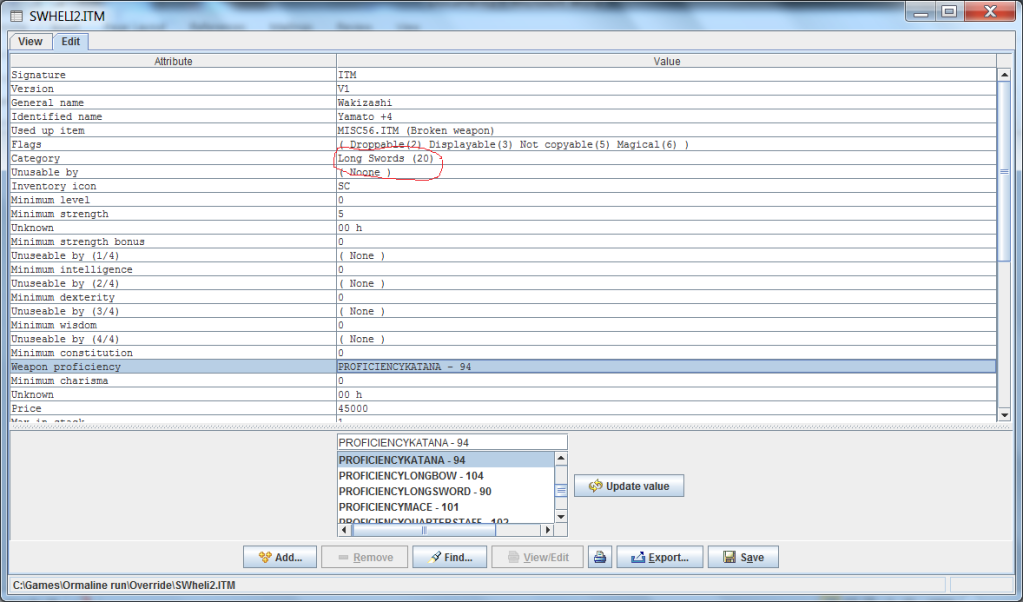Choose PROFICIENCYLONGSWORD - 90 option

415,491
